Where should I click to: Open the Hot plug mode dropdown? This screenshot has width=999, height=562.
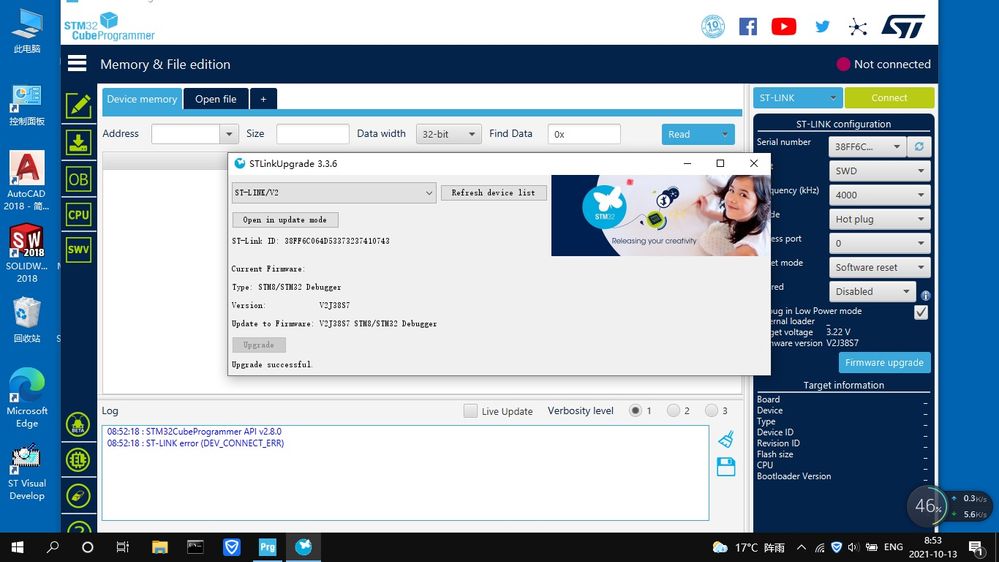point(879,219)
